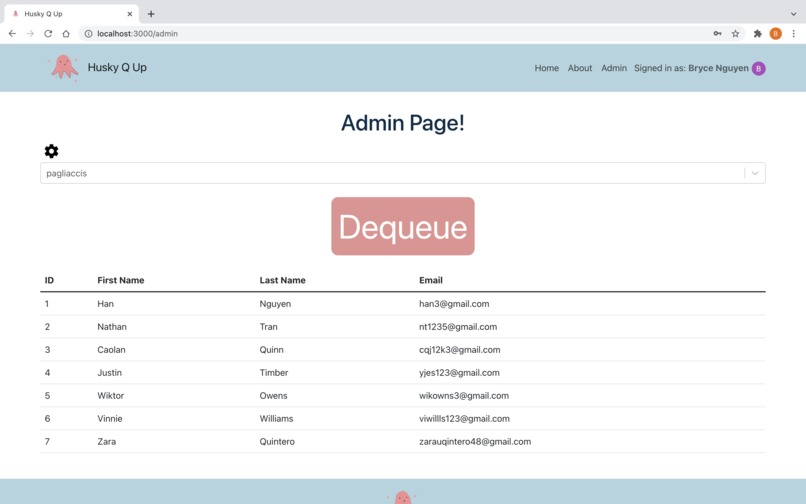Click the Husky Q Up brand text
This screenshot has height=504, width=806.
click(117, 67)
